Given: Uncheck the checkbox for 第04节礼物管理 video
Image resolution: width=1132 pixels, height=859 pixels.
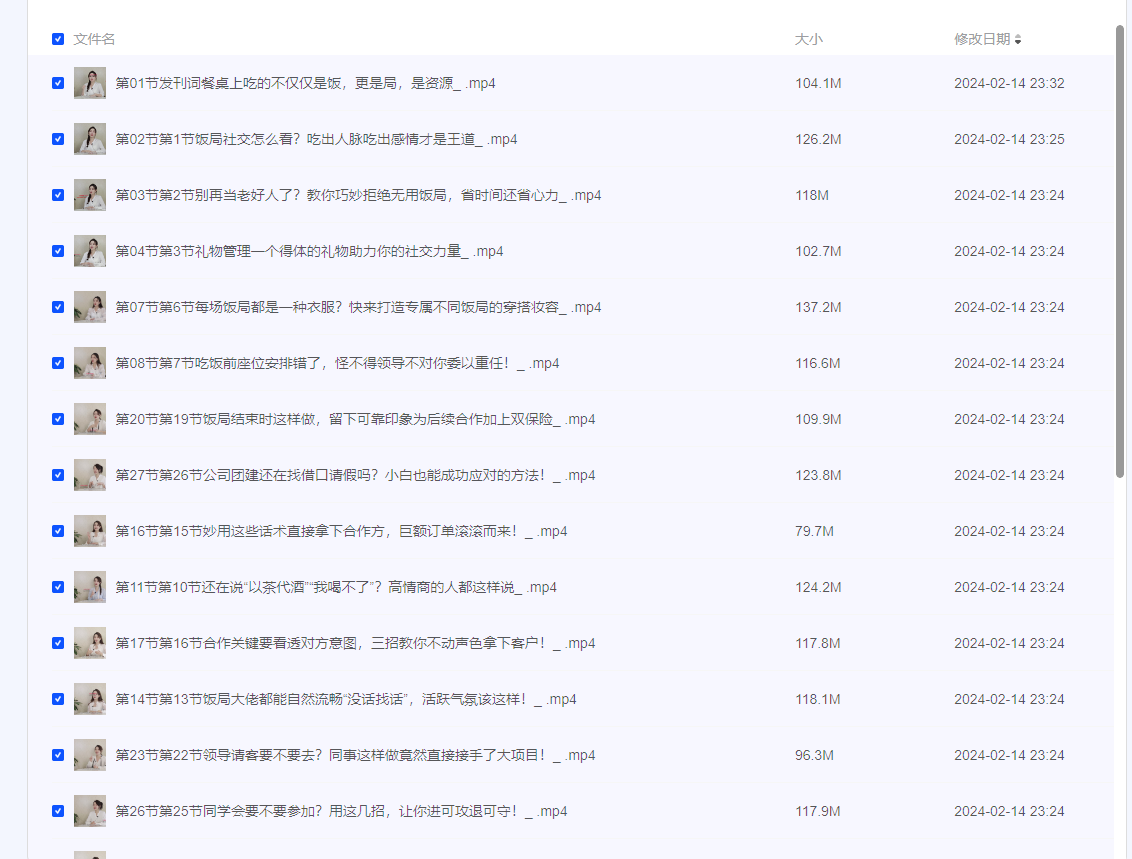Looking at the screenshot, I should [x=58, y=251].
